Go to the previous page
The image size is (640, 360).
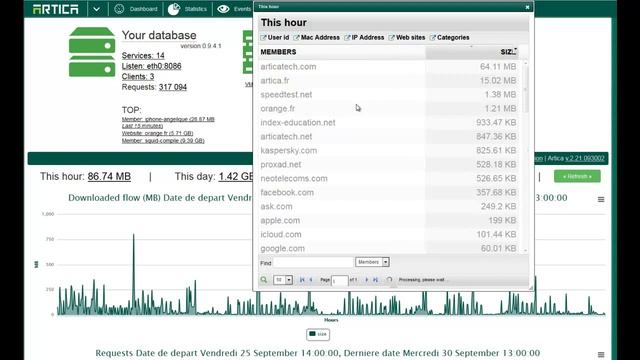tap(311, 280)
